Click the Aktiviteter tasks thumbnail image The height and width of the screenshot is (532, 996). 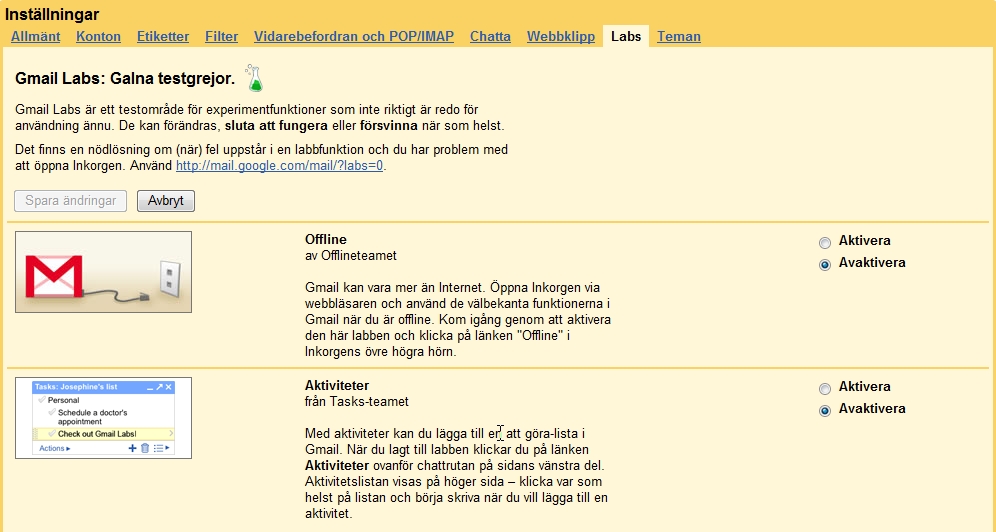coord(104,418)
